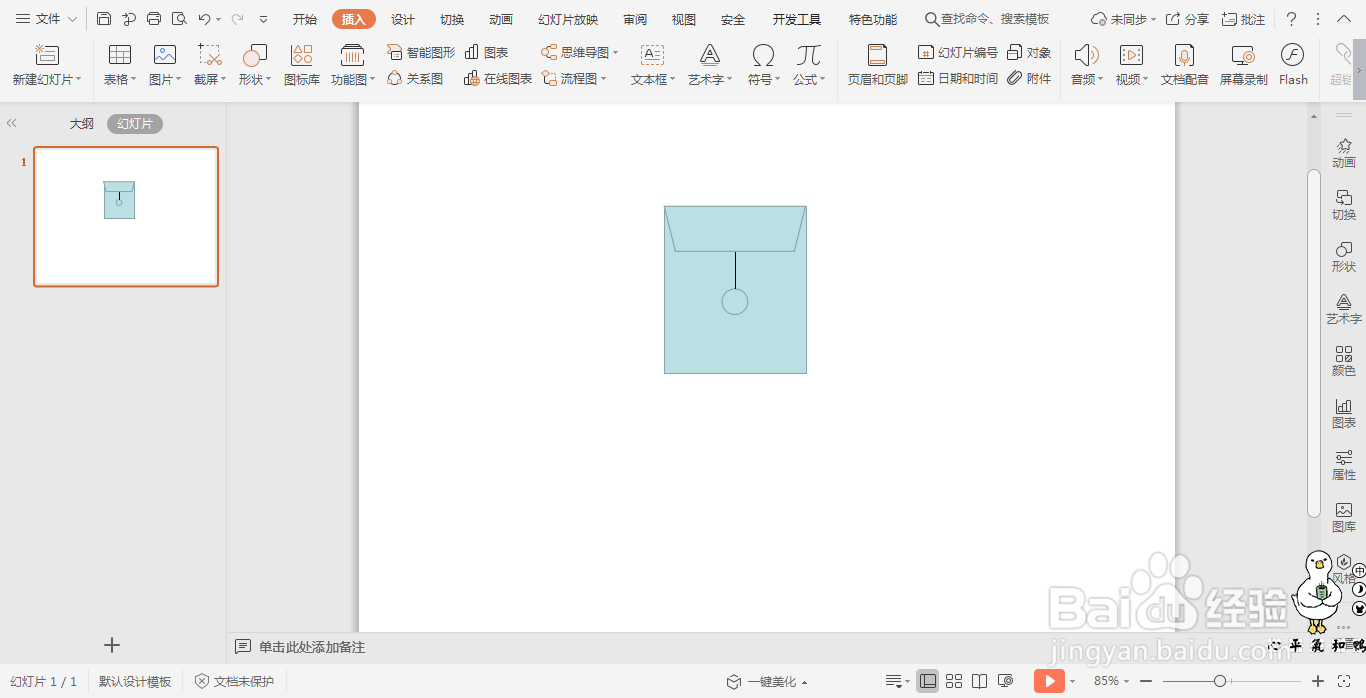Collapse the slide panel with chevrons

(x=12, y=124)
